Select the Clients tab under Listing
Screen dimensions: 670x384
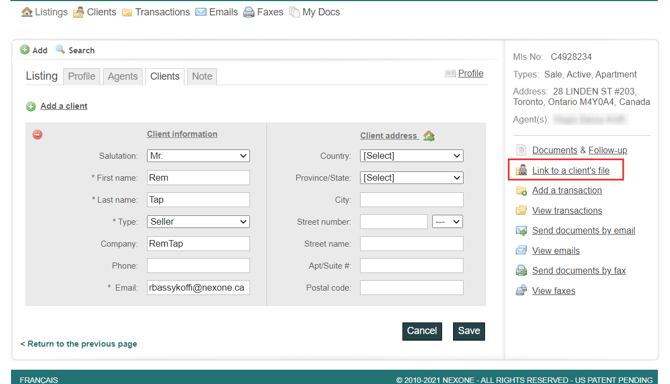(165, 76)
